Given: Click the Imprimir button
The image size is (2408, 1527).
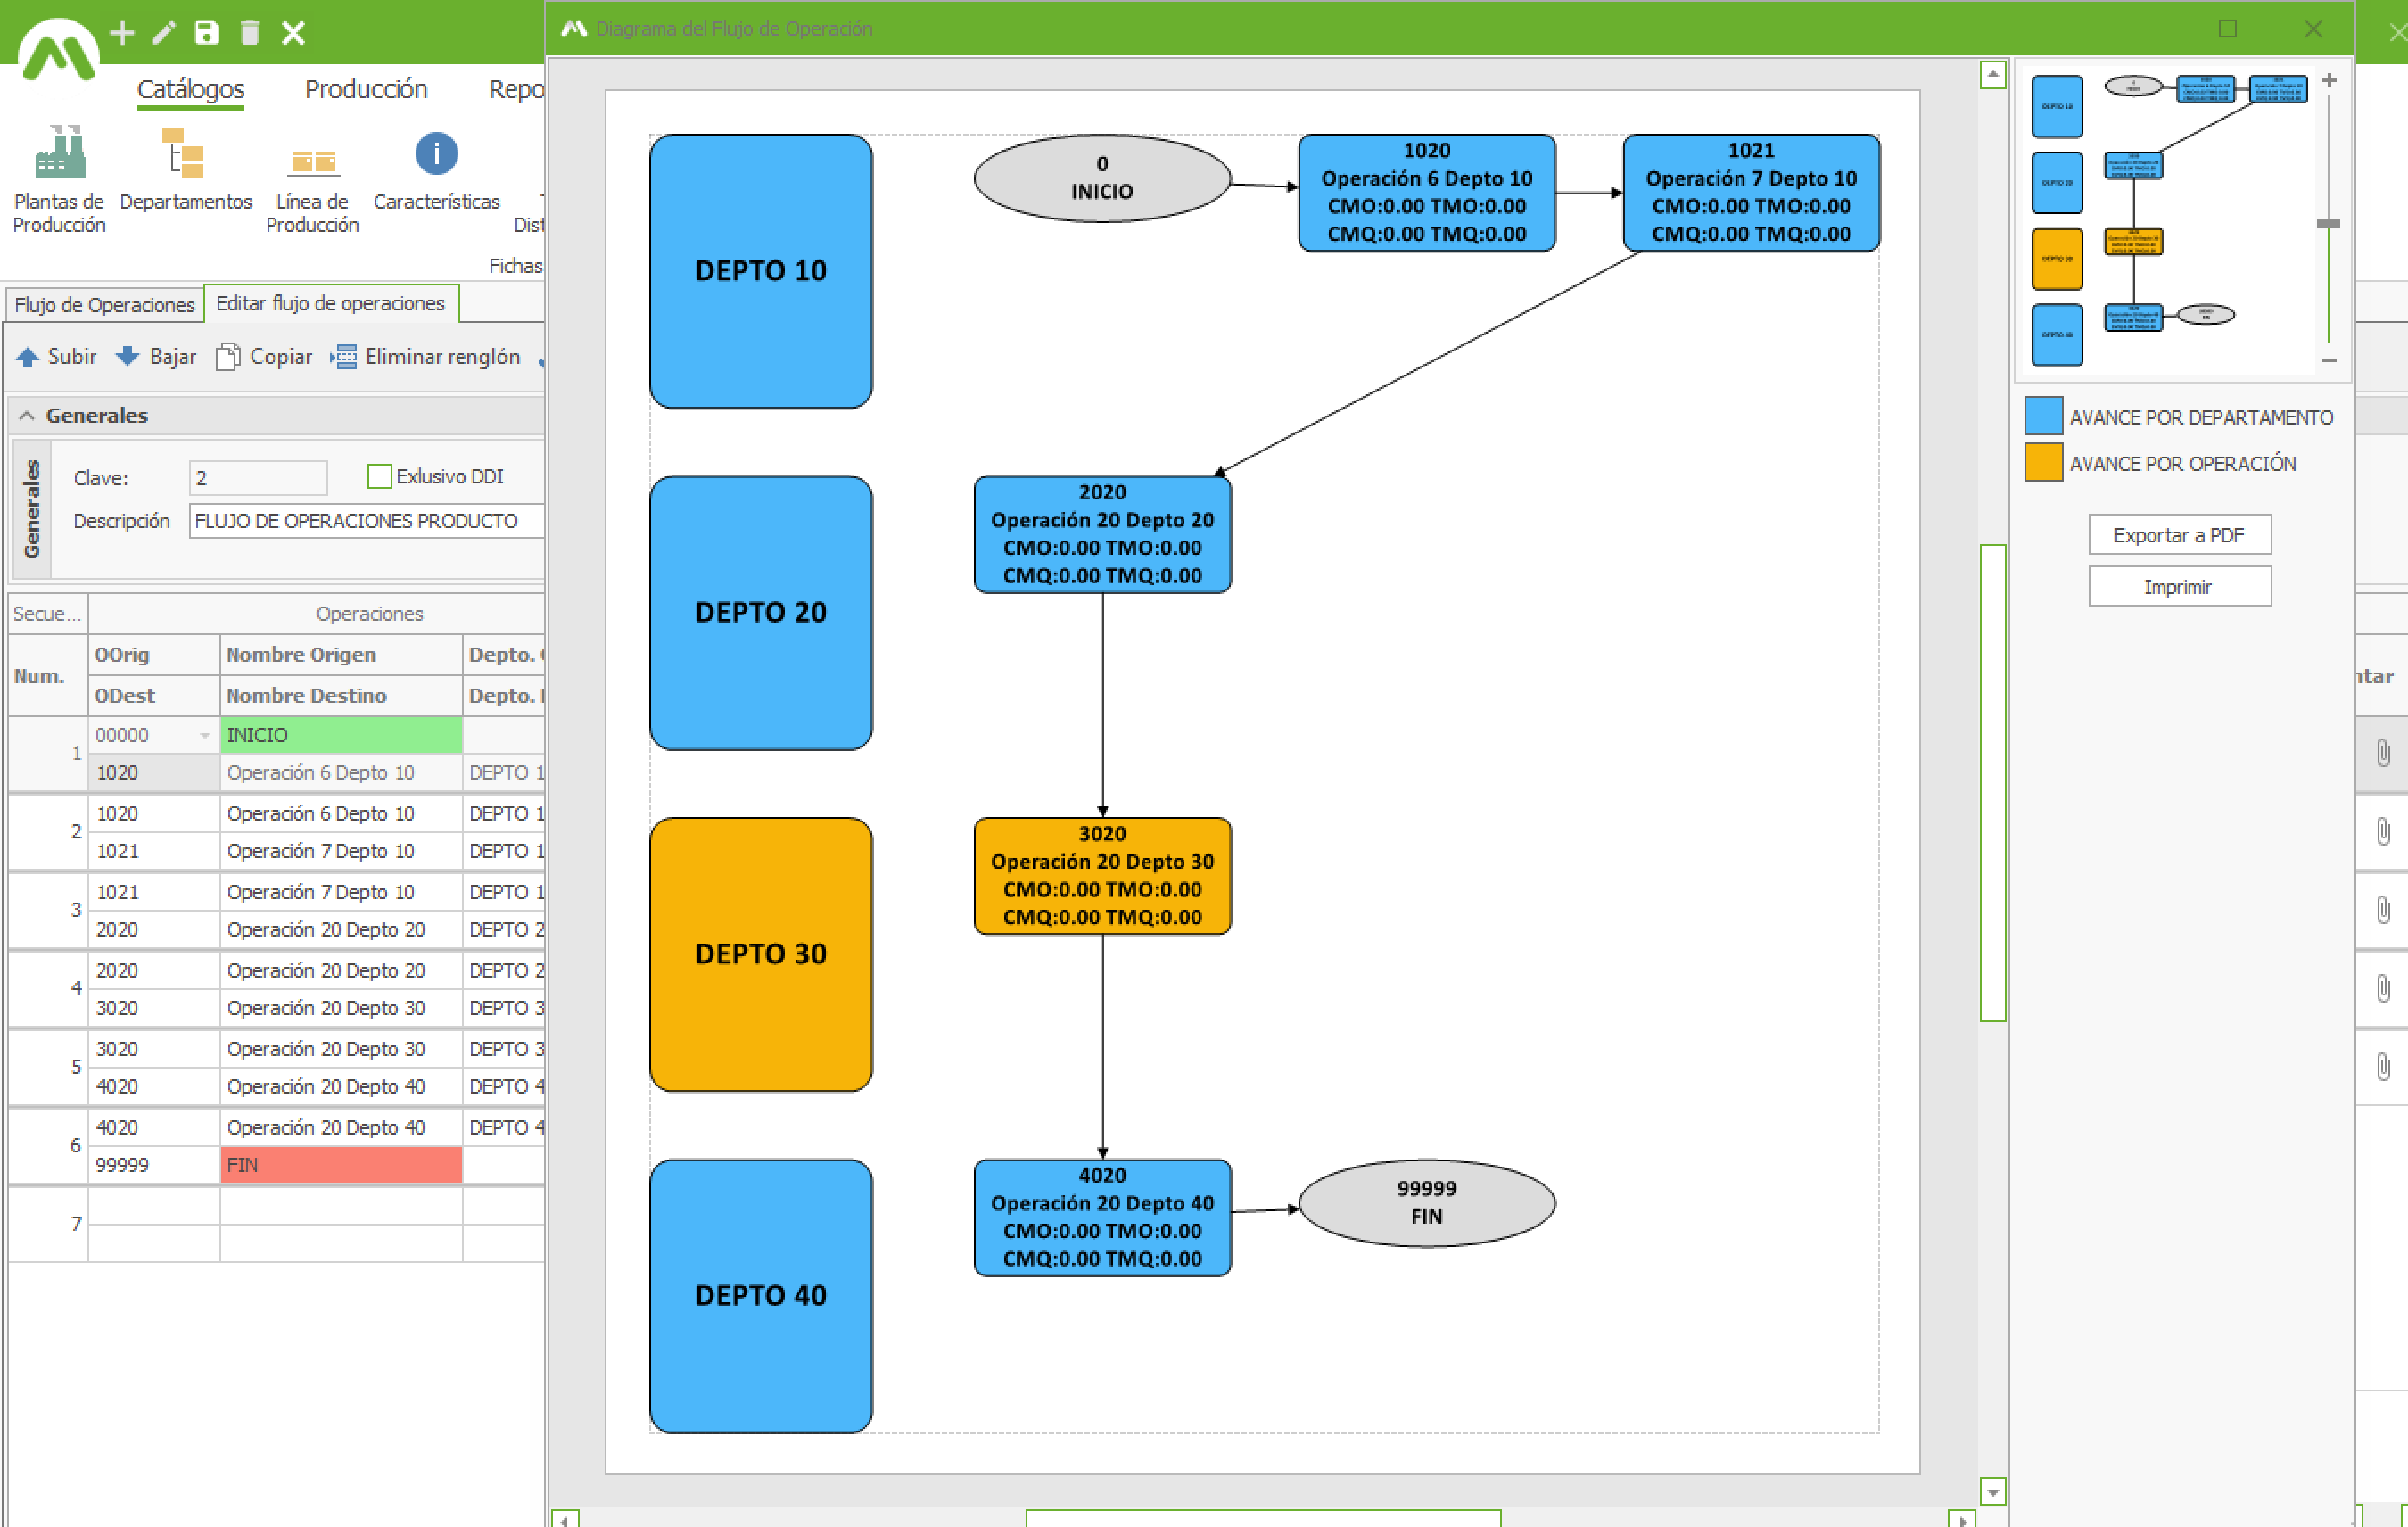Looking at the screenshot, I should click(2178, 587).
